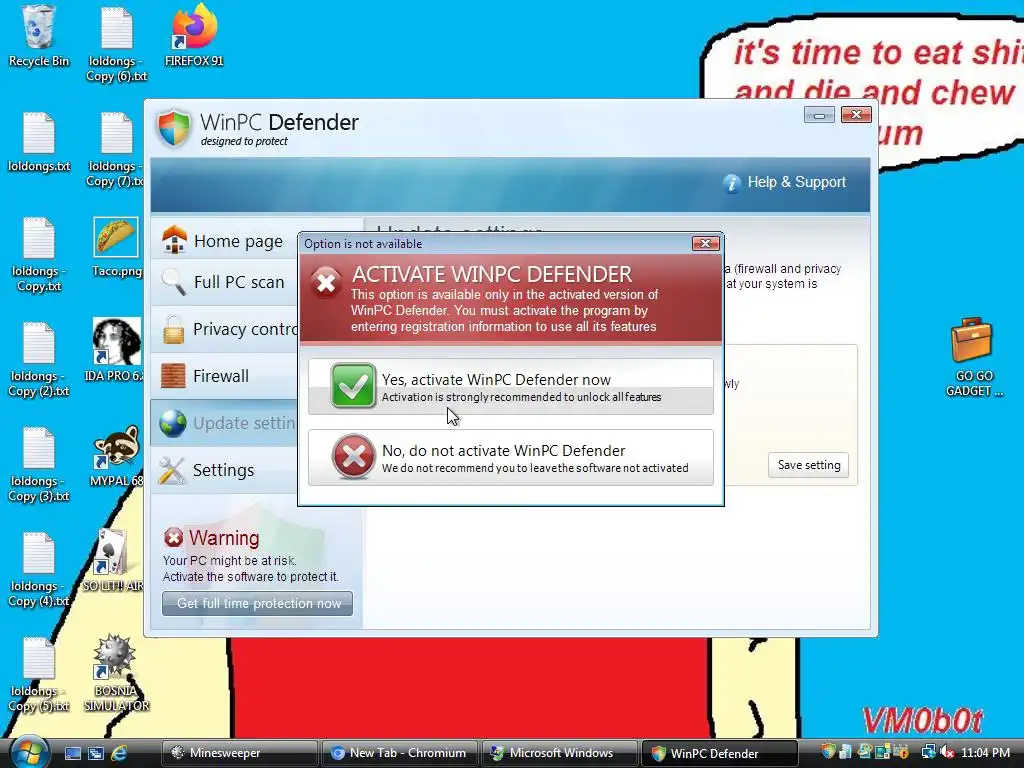1024x768 pixels.
Task: Open the Settings sidebar item
Action: (x=223, y=470)
